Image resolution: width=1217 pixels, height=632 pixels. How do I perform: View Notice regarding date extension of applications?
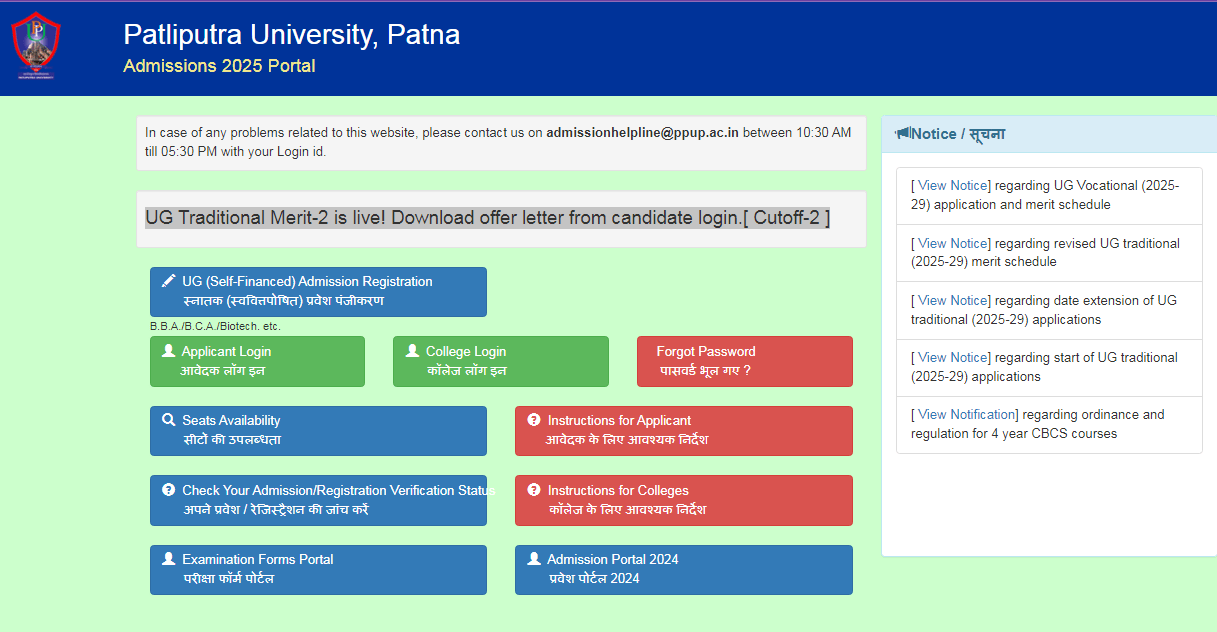pyautogui.click(x=954, y=300)
